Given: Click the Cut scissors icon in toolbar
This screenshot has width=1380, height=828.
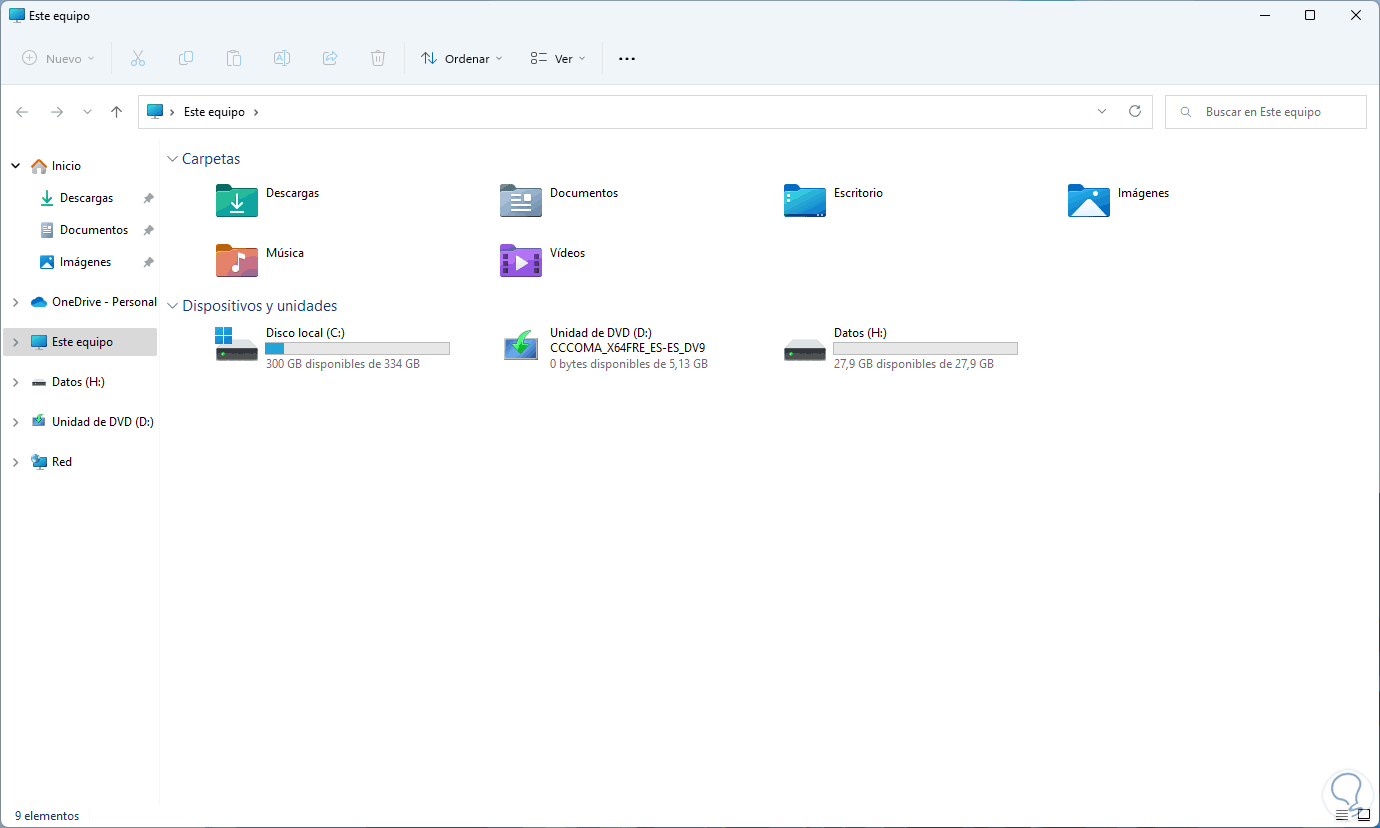Looking at the screenshot, I should [x=138, y=59].
